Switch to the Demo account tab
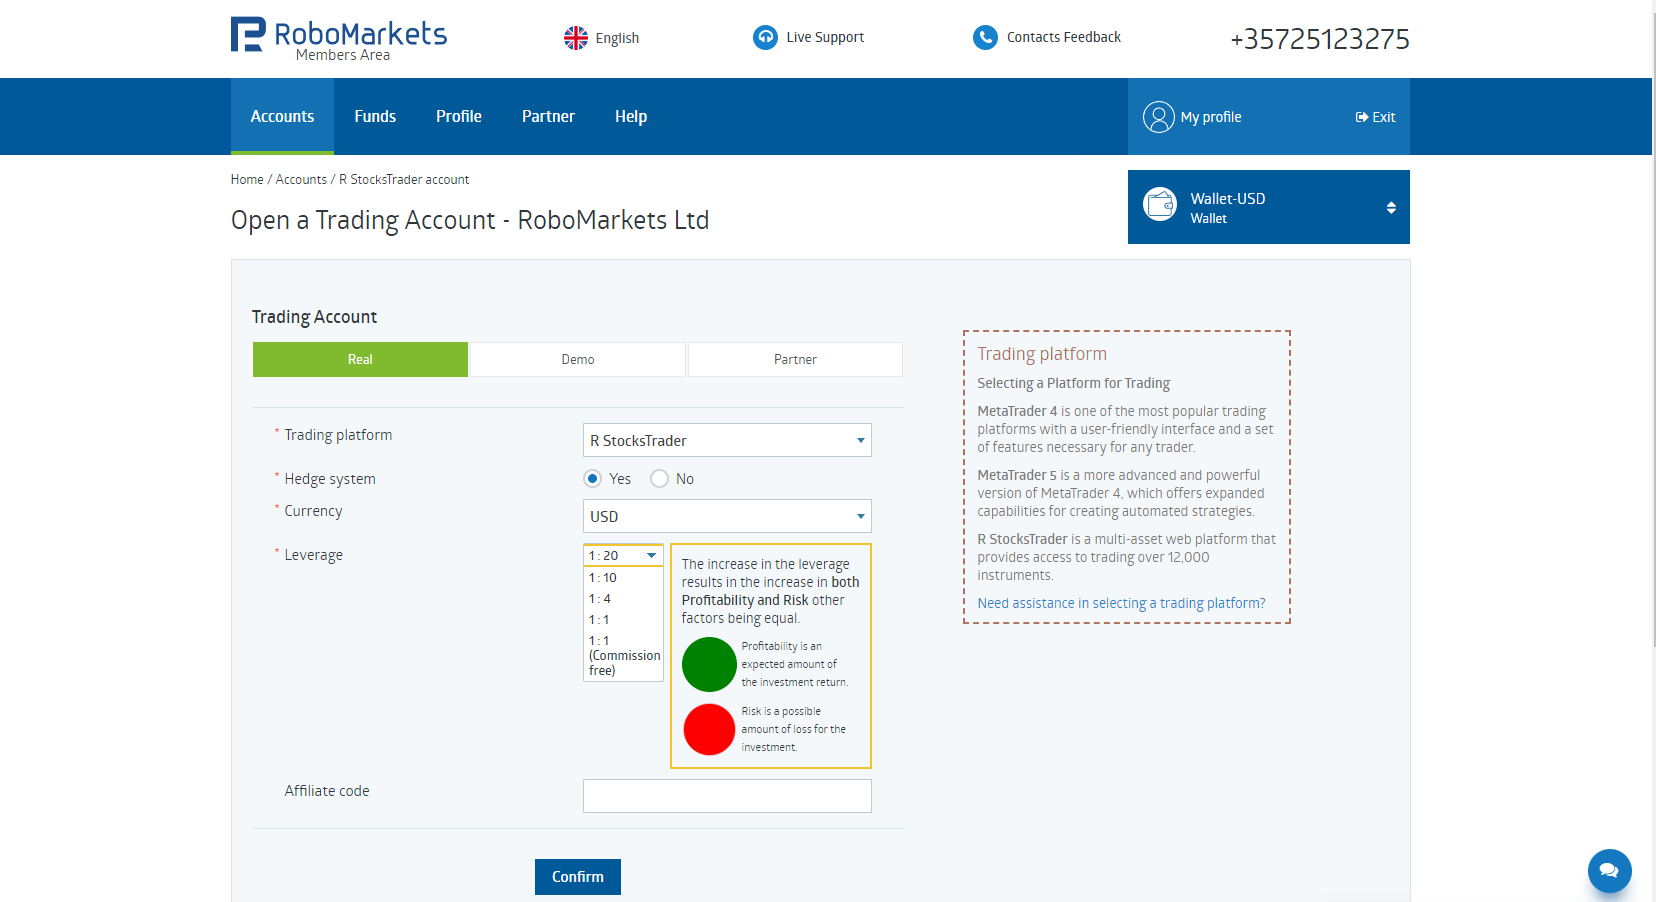 point(578,359)
